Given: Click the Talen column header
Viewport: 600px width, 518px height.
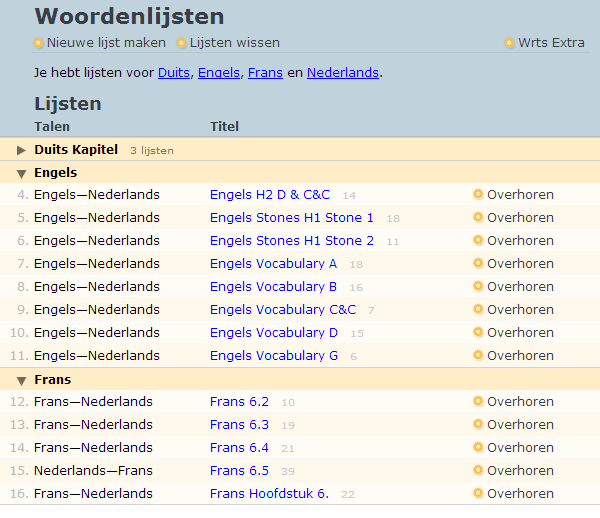Looking at the screenshot, I should click(52, 127).
